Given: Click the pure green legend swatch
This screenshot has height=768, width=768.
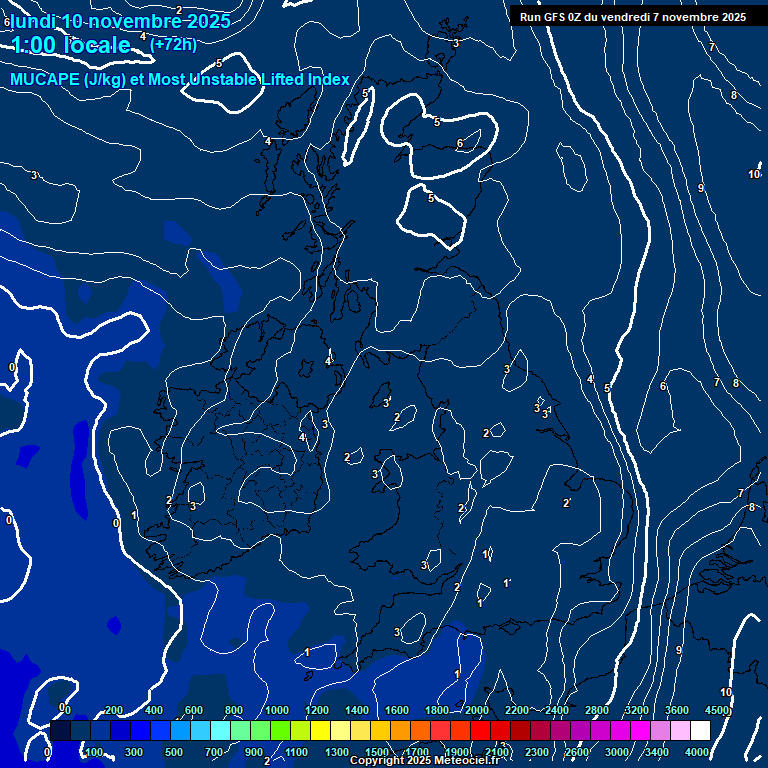Looking at the screenshot, I should tap(280, 730).
